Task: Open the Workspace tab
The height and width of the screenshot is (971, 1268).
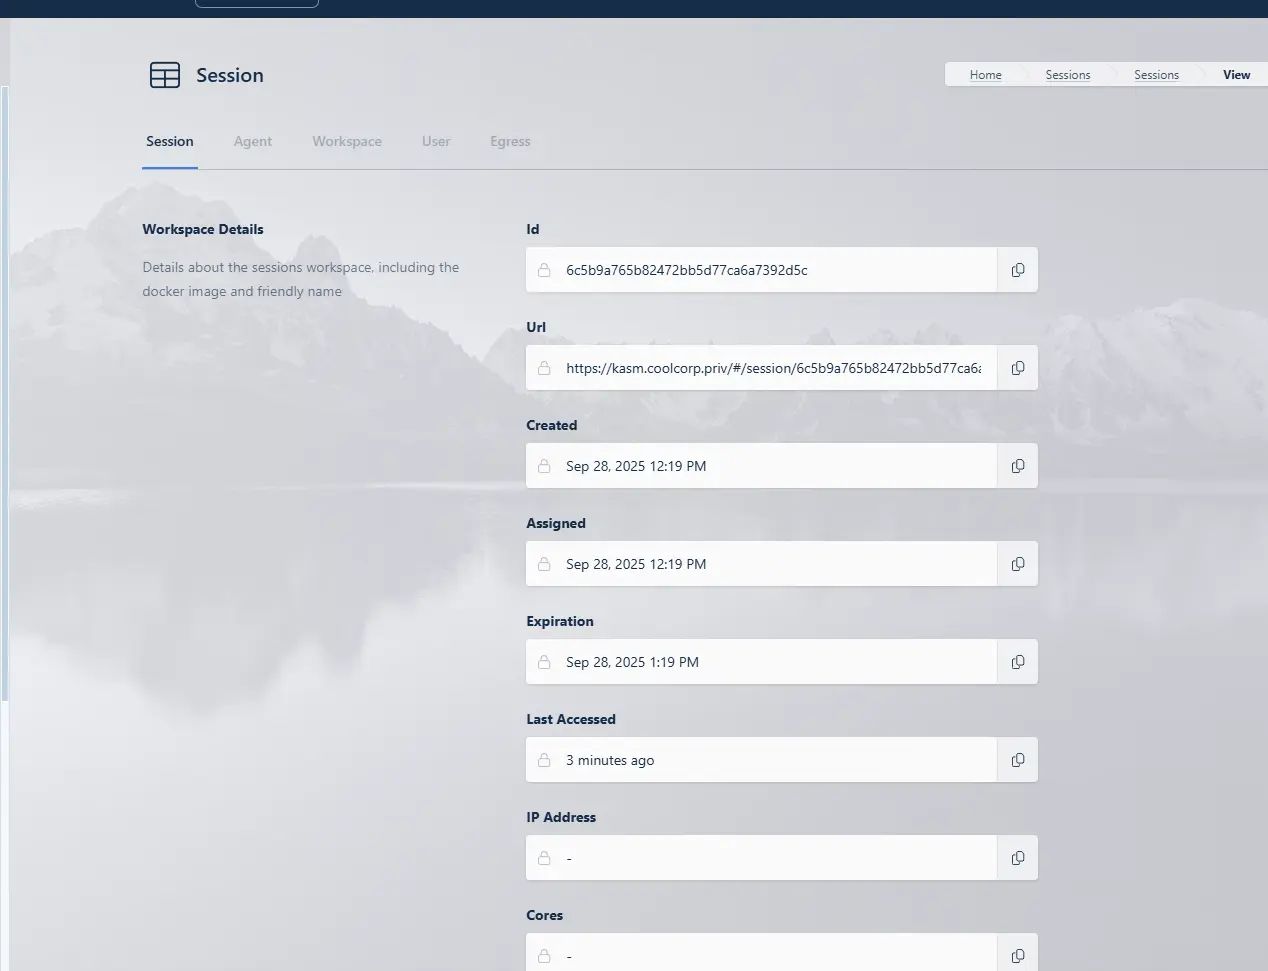Action: (x=346, y=142)
